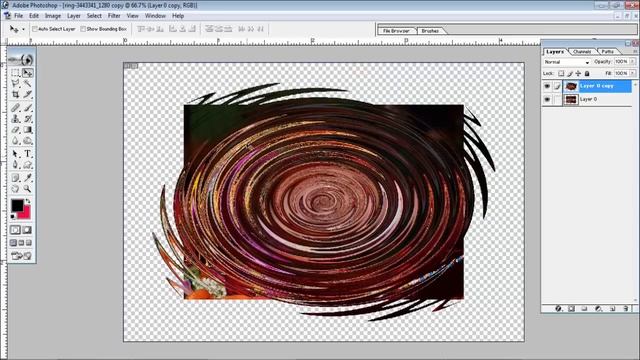Viewport: 640px width, 360px height.
Task: Switch to the Channels tab
Action: tap(582, 51)
